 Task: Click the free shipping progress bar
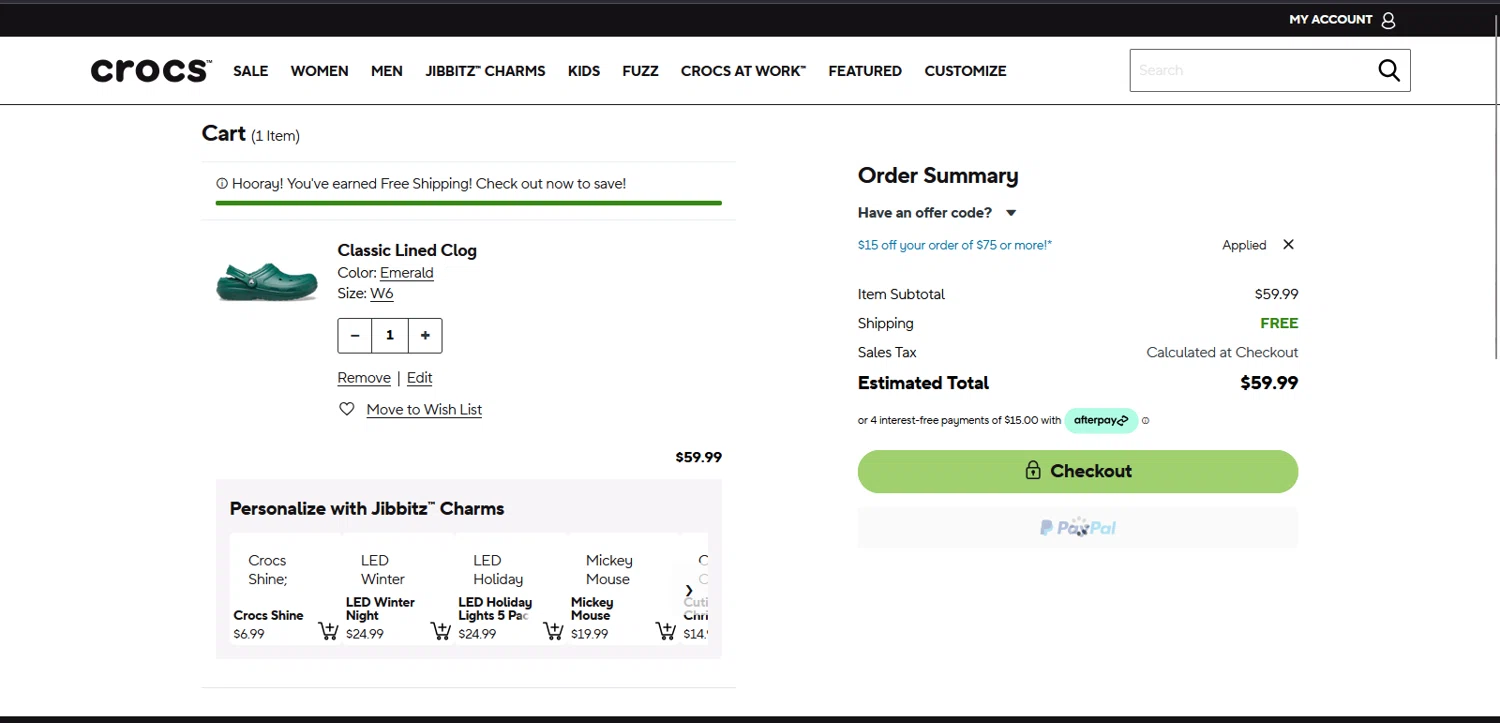point(469,203)
